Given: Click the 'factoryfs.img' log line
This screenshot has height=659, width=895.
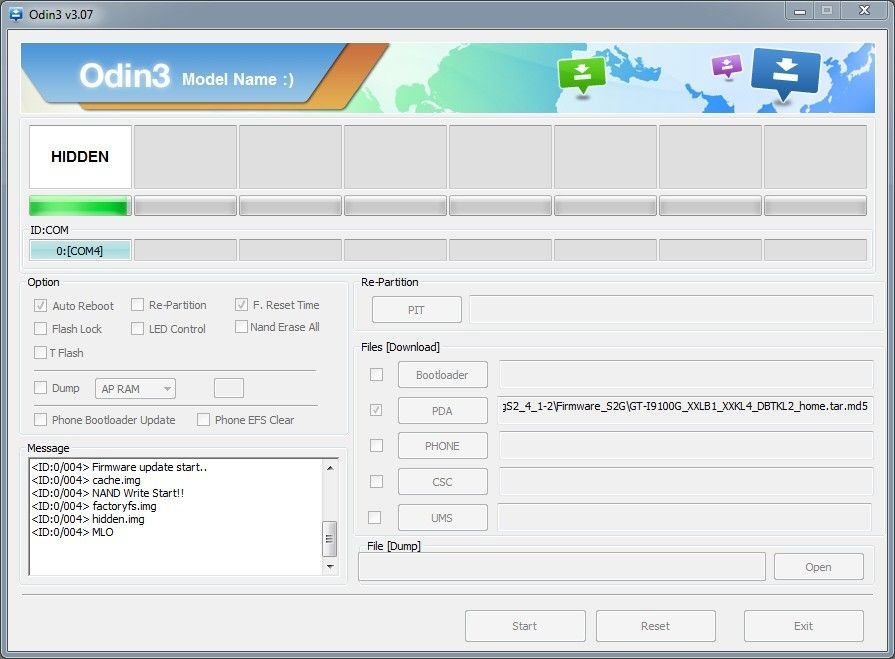Looking at the screenshot, I should pos(94,506).
